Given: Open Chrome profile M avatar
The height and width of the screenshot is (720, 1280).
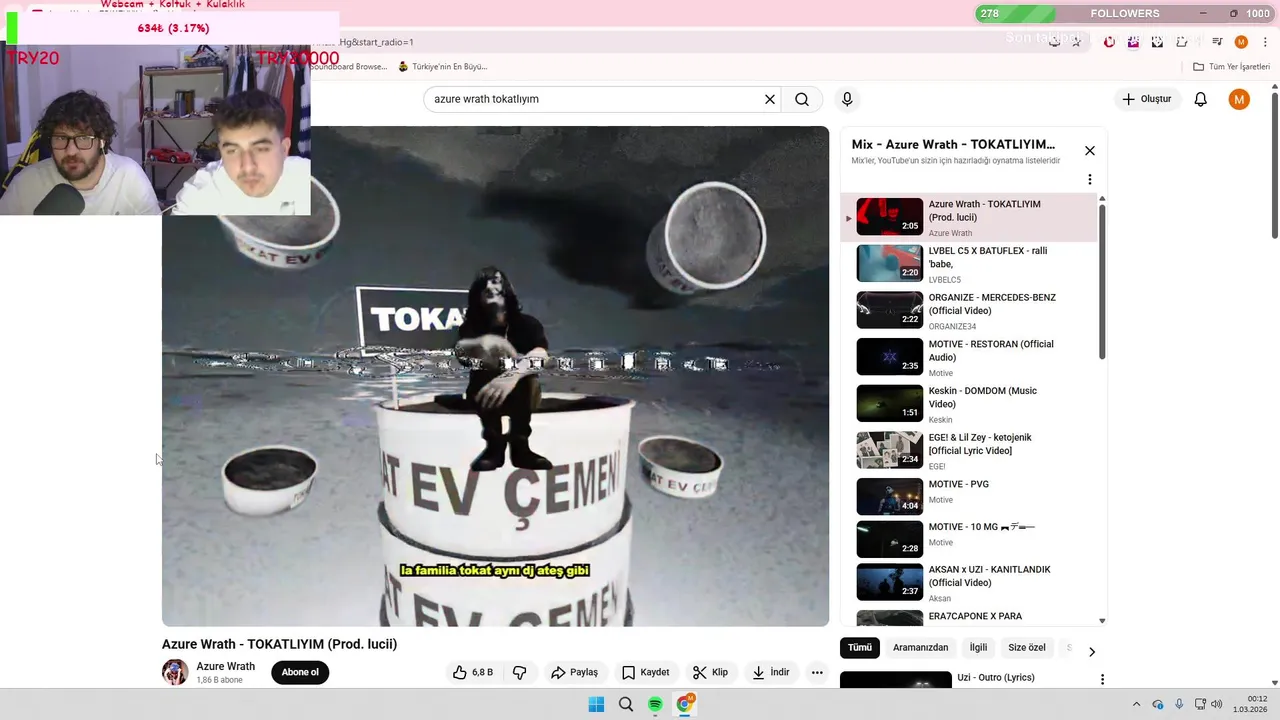Looking at the screenshot, I should click(x=1241, y=42).
